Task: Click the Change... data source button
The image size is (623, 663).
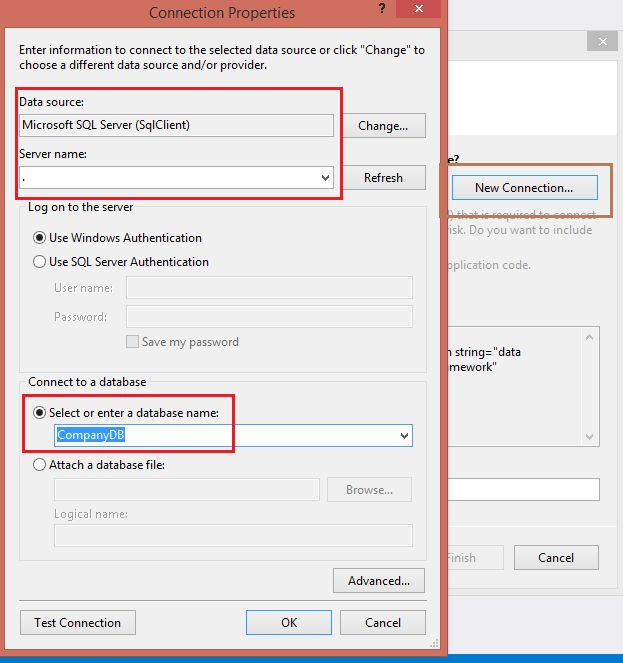Action: click(383, 126)
